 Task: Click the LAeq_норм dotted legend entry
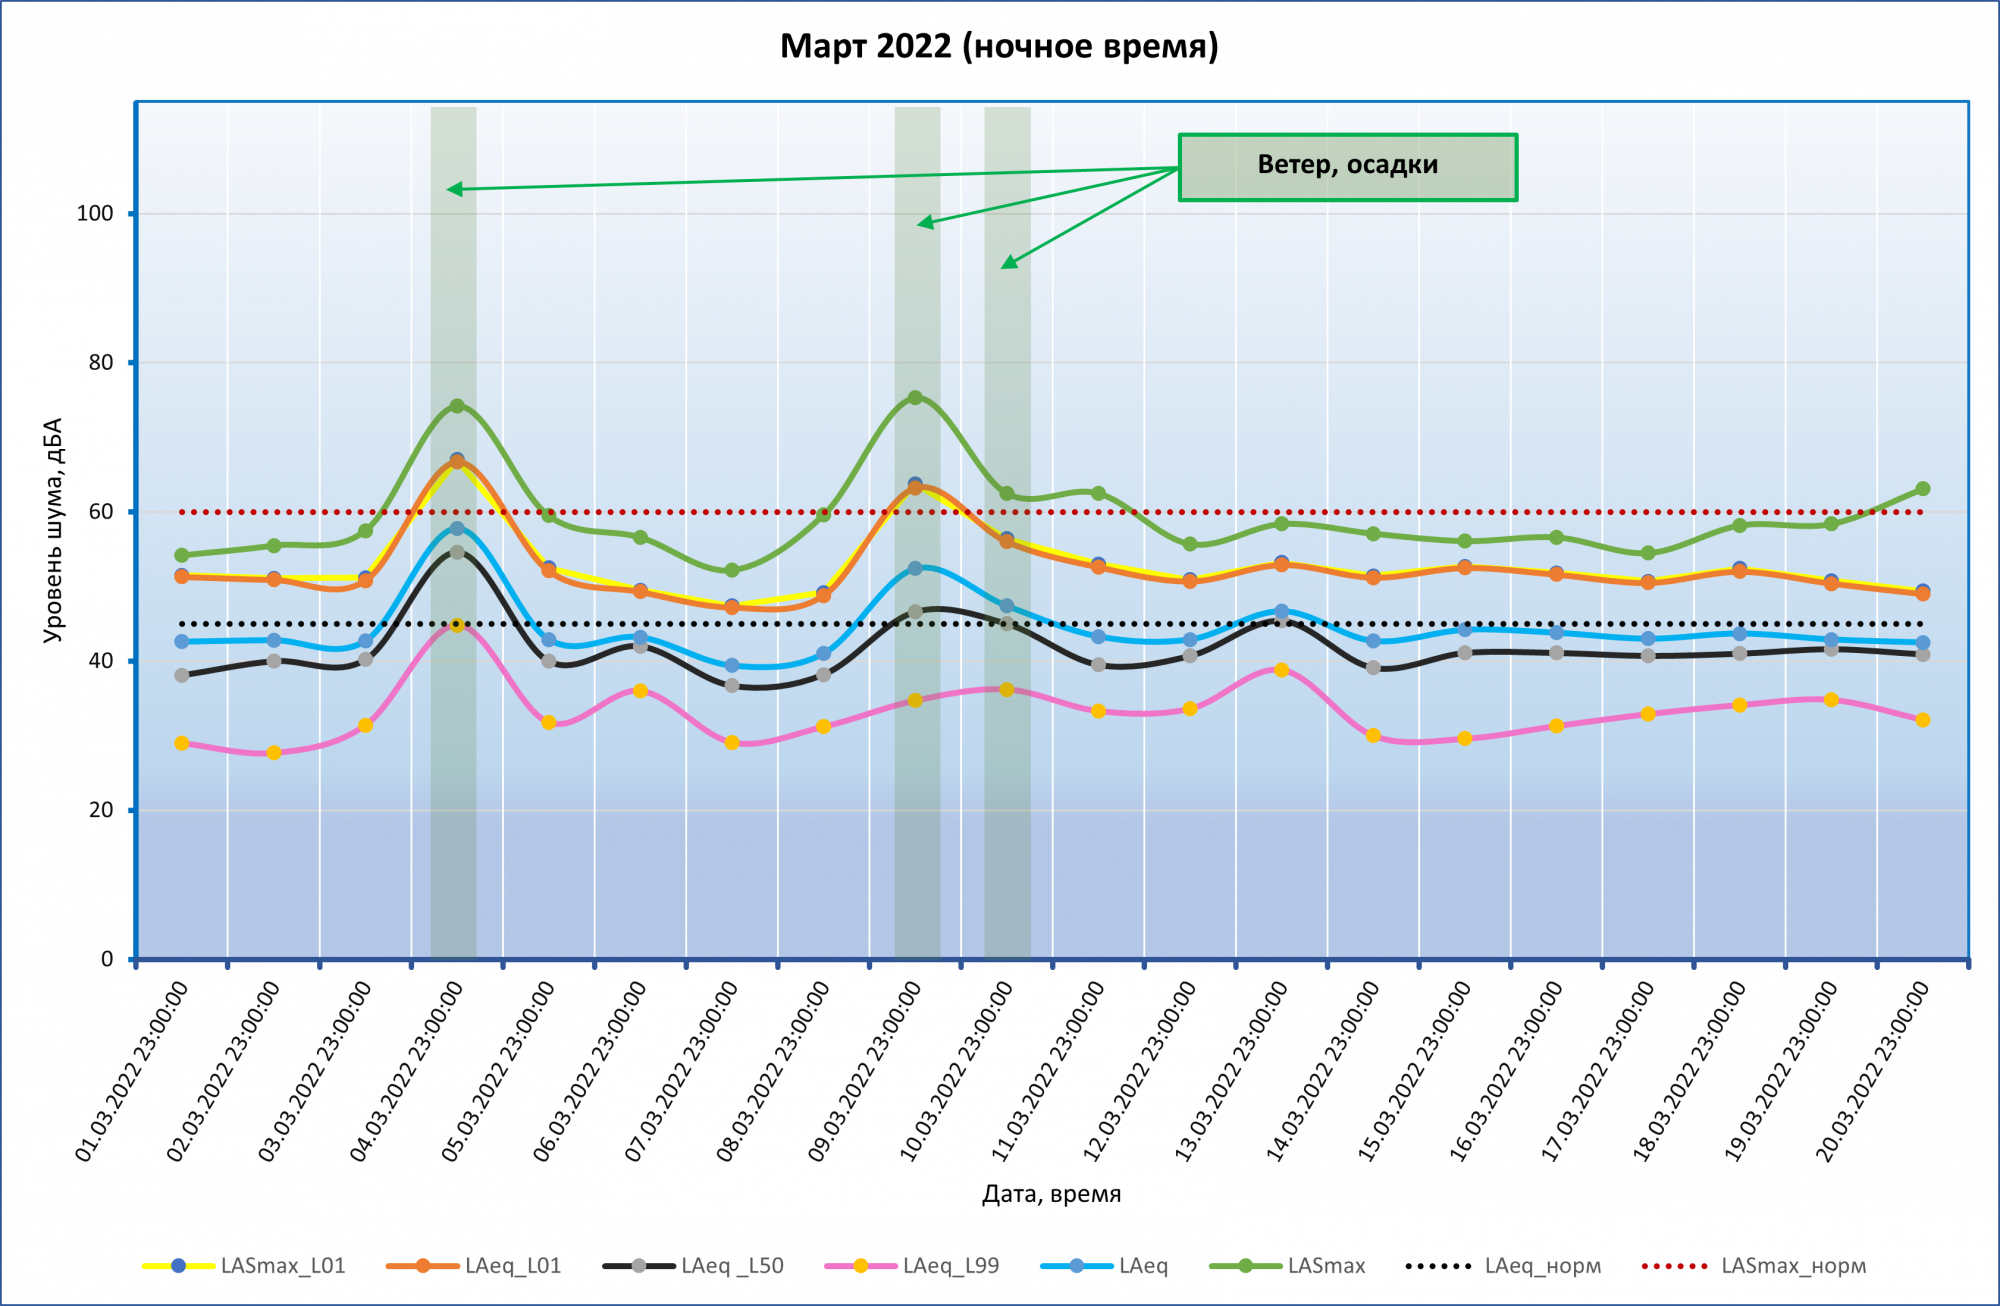click(x=1503, y=1266)
